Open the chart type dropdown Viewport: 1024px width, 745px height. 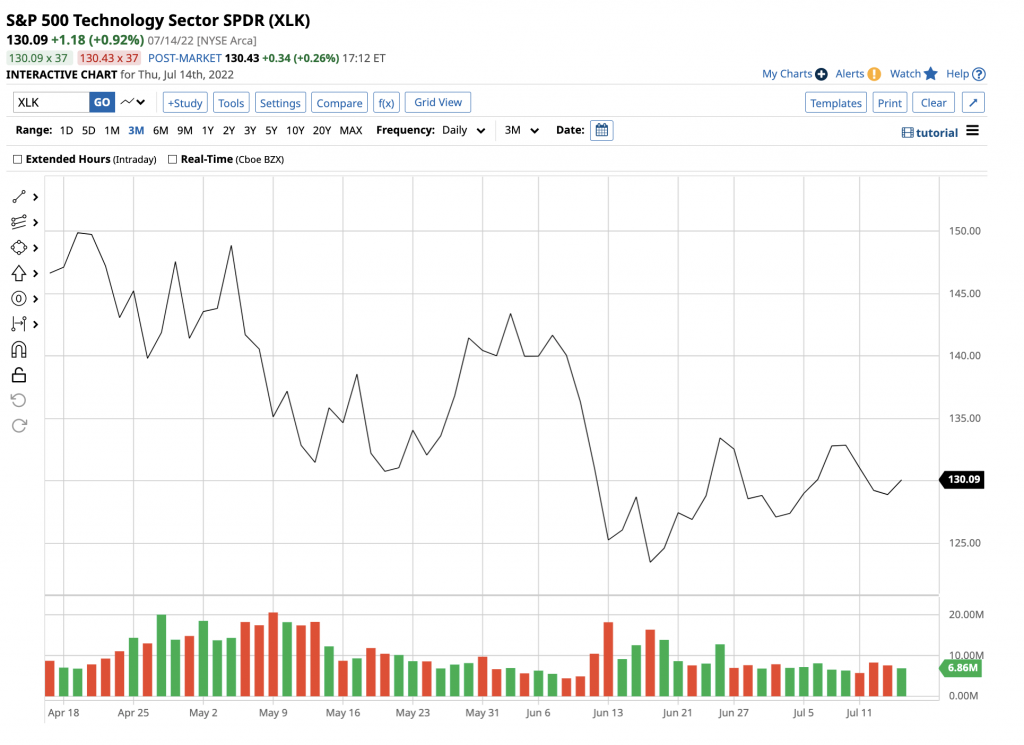click(x=133, y=102)
